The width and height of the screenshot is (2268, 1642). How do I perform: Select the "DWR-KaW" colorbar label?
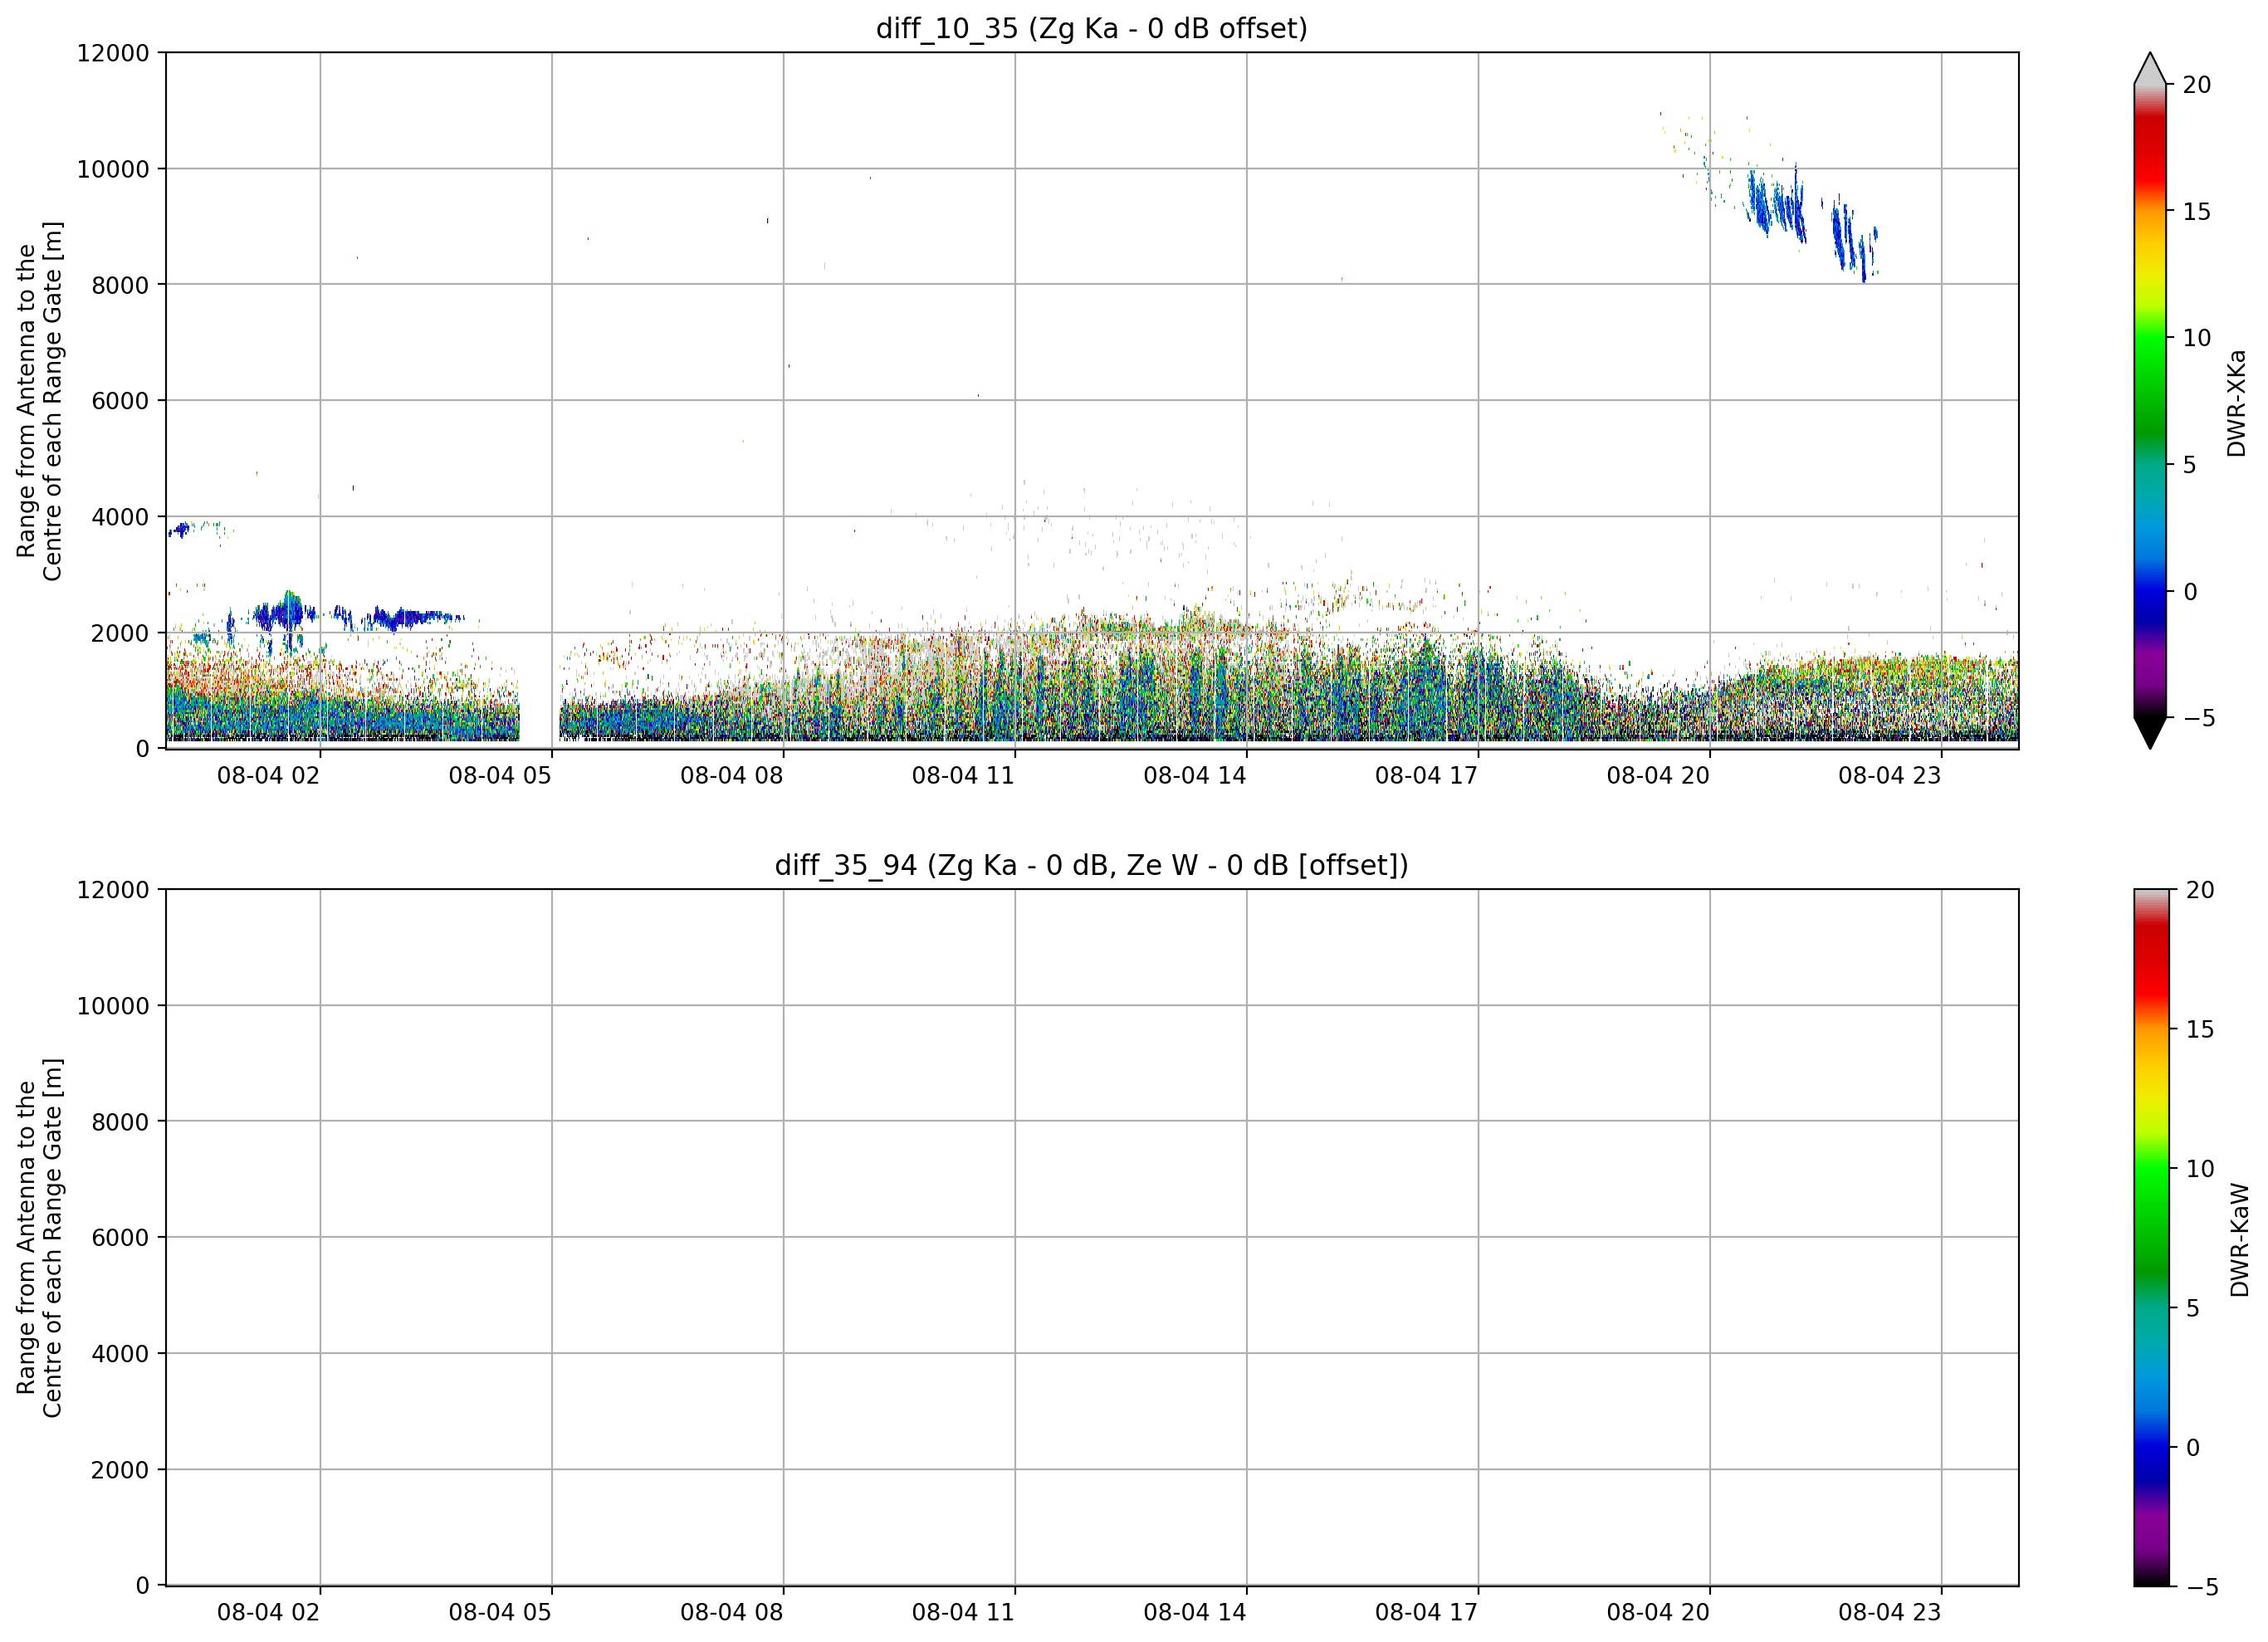2239,1240
